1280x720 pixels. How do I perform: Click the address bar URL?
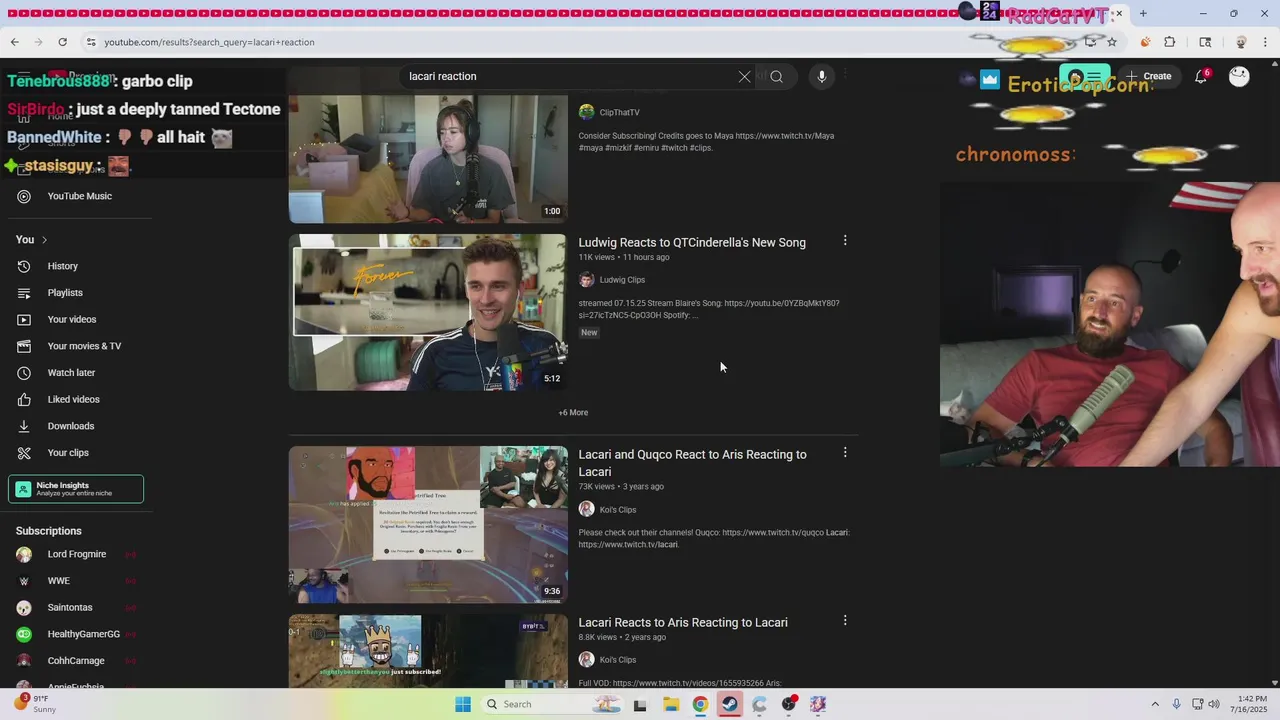(209, 42)
